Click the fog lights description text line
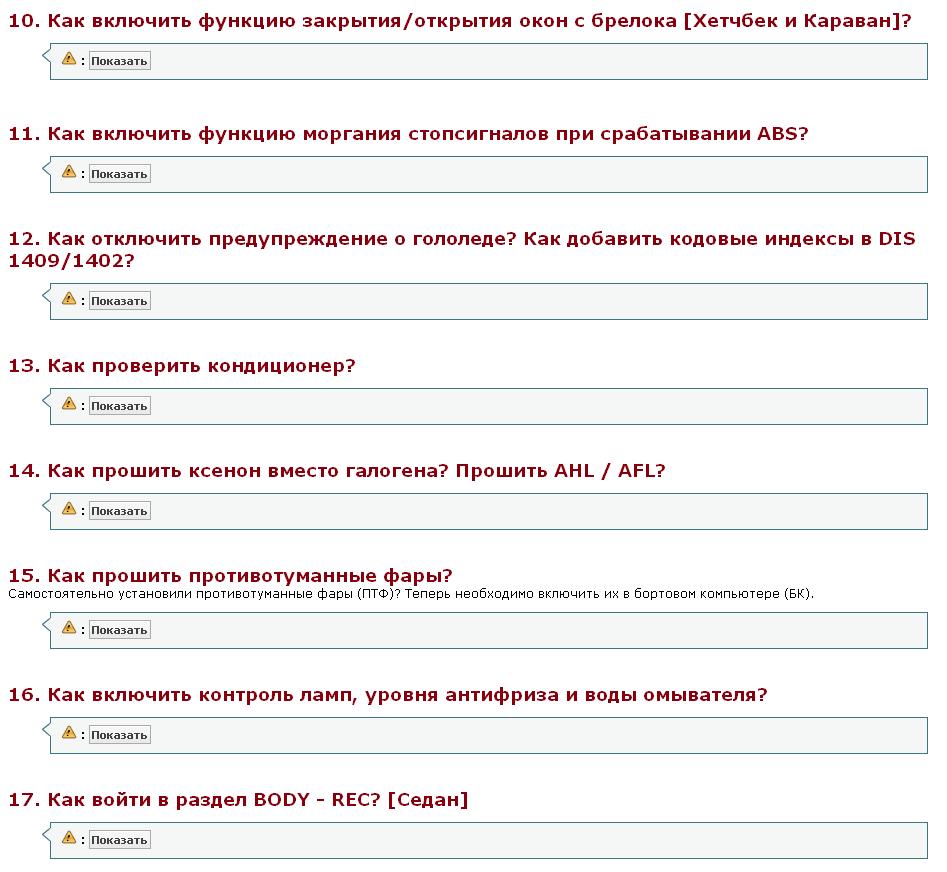Screen dimensions: 947x872 click(x=411, y=594)
